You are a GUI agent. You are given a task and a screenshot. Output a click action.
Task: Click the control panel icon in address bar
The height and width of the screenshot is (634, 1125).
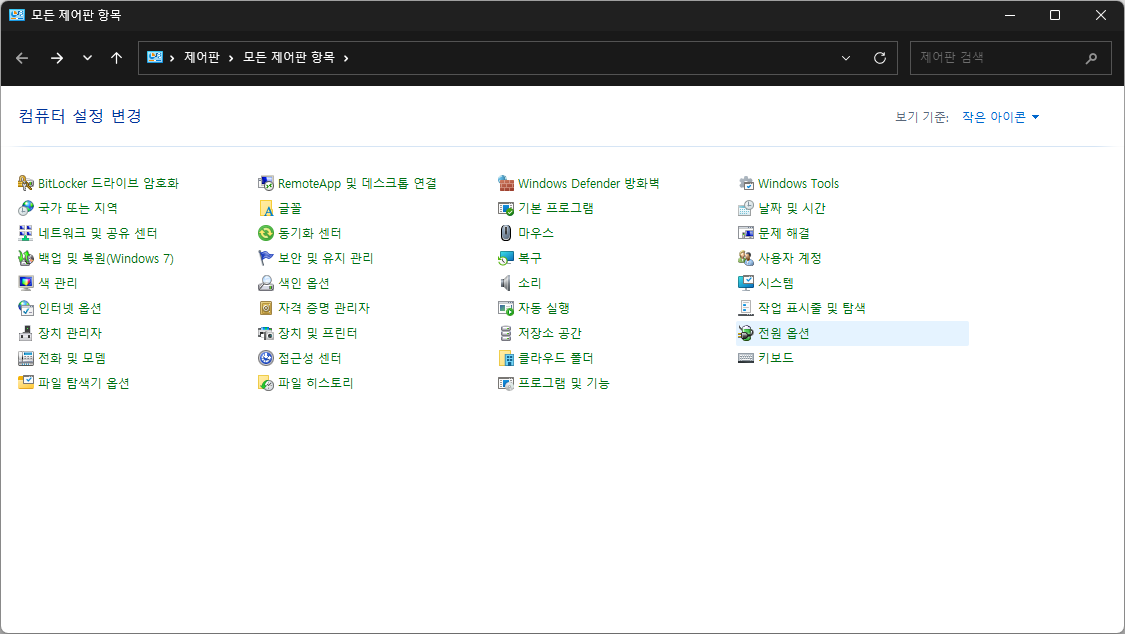point(155,57)
